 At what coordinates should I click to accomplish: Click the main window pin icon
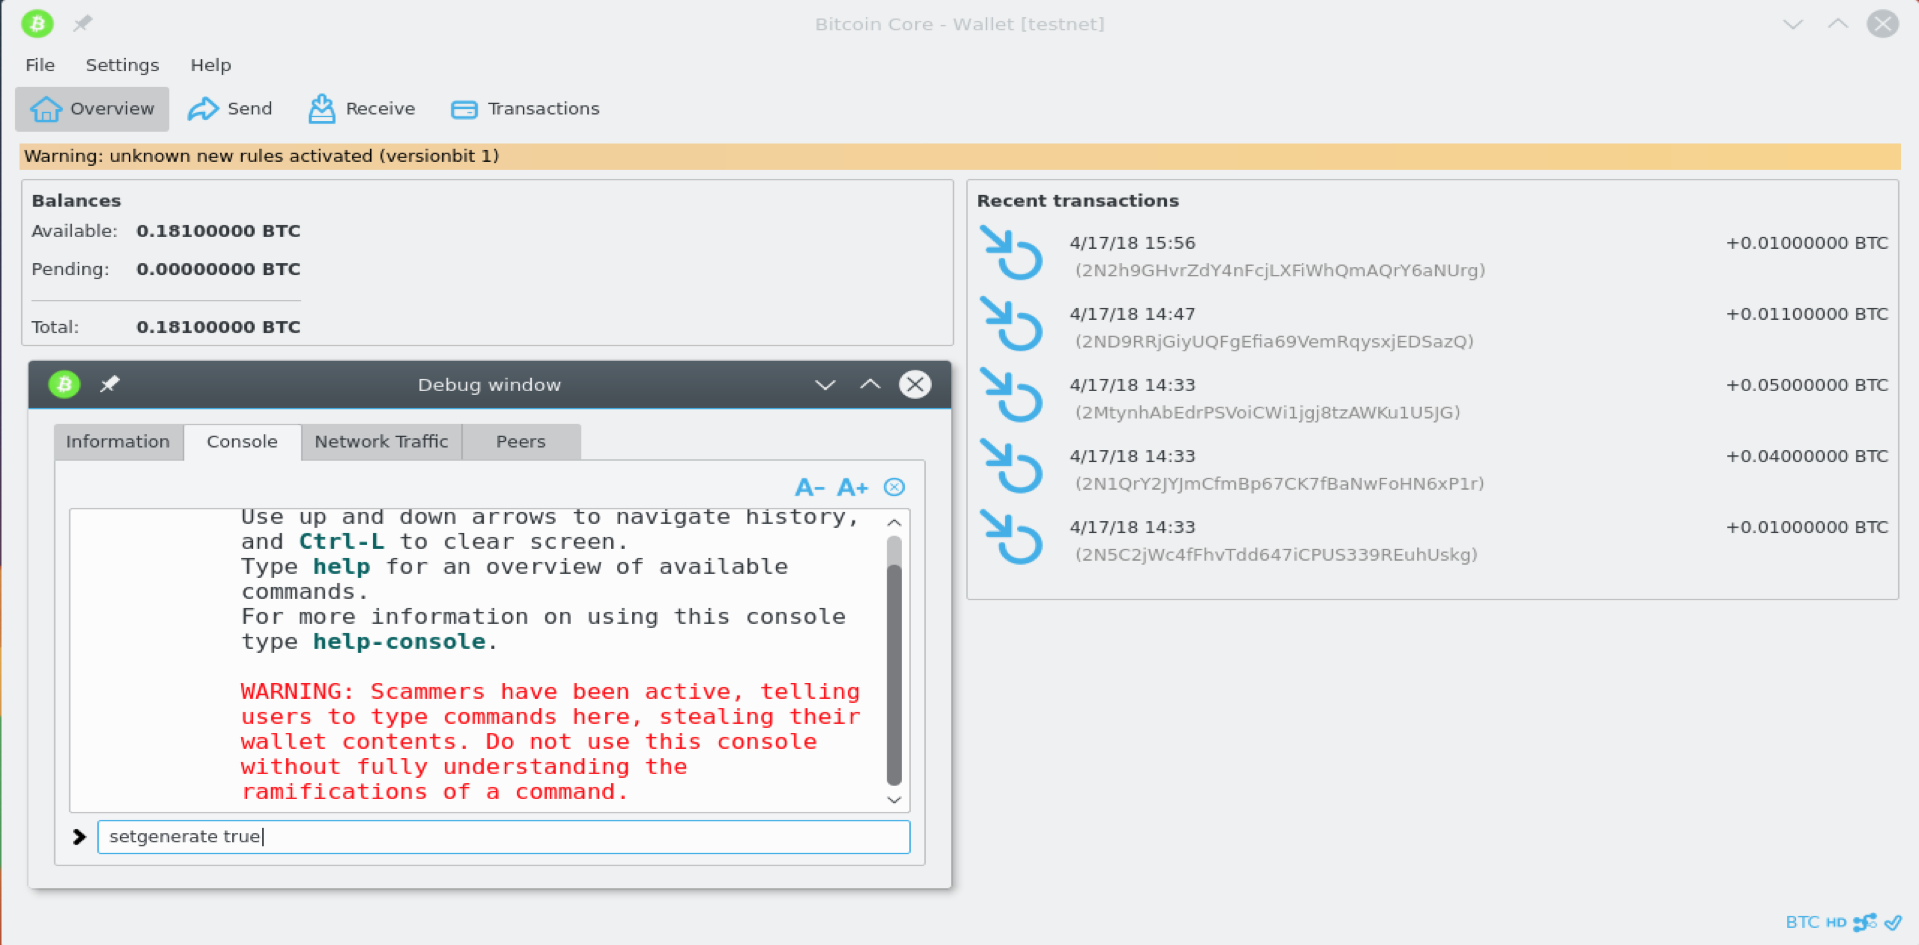pos(83,23)
